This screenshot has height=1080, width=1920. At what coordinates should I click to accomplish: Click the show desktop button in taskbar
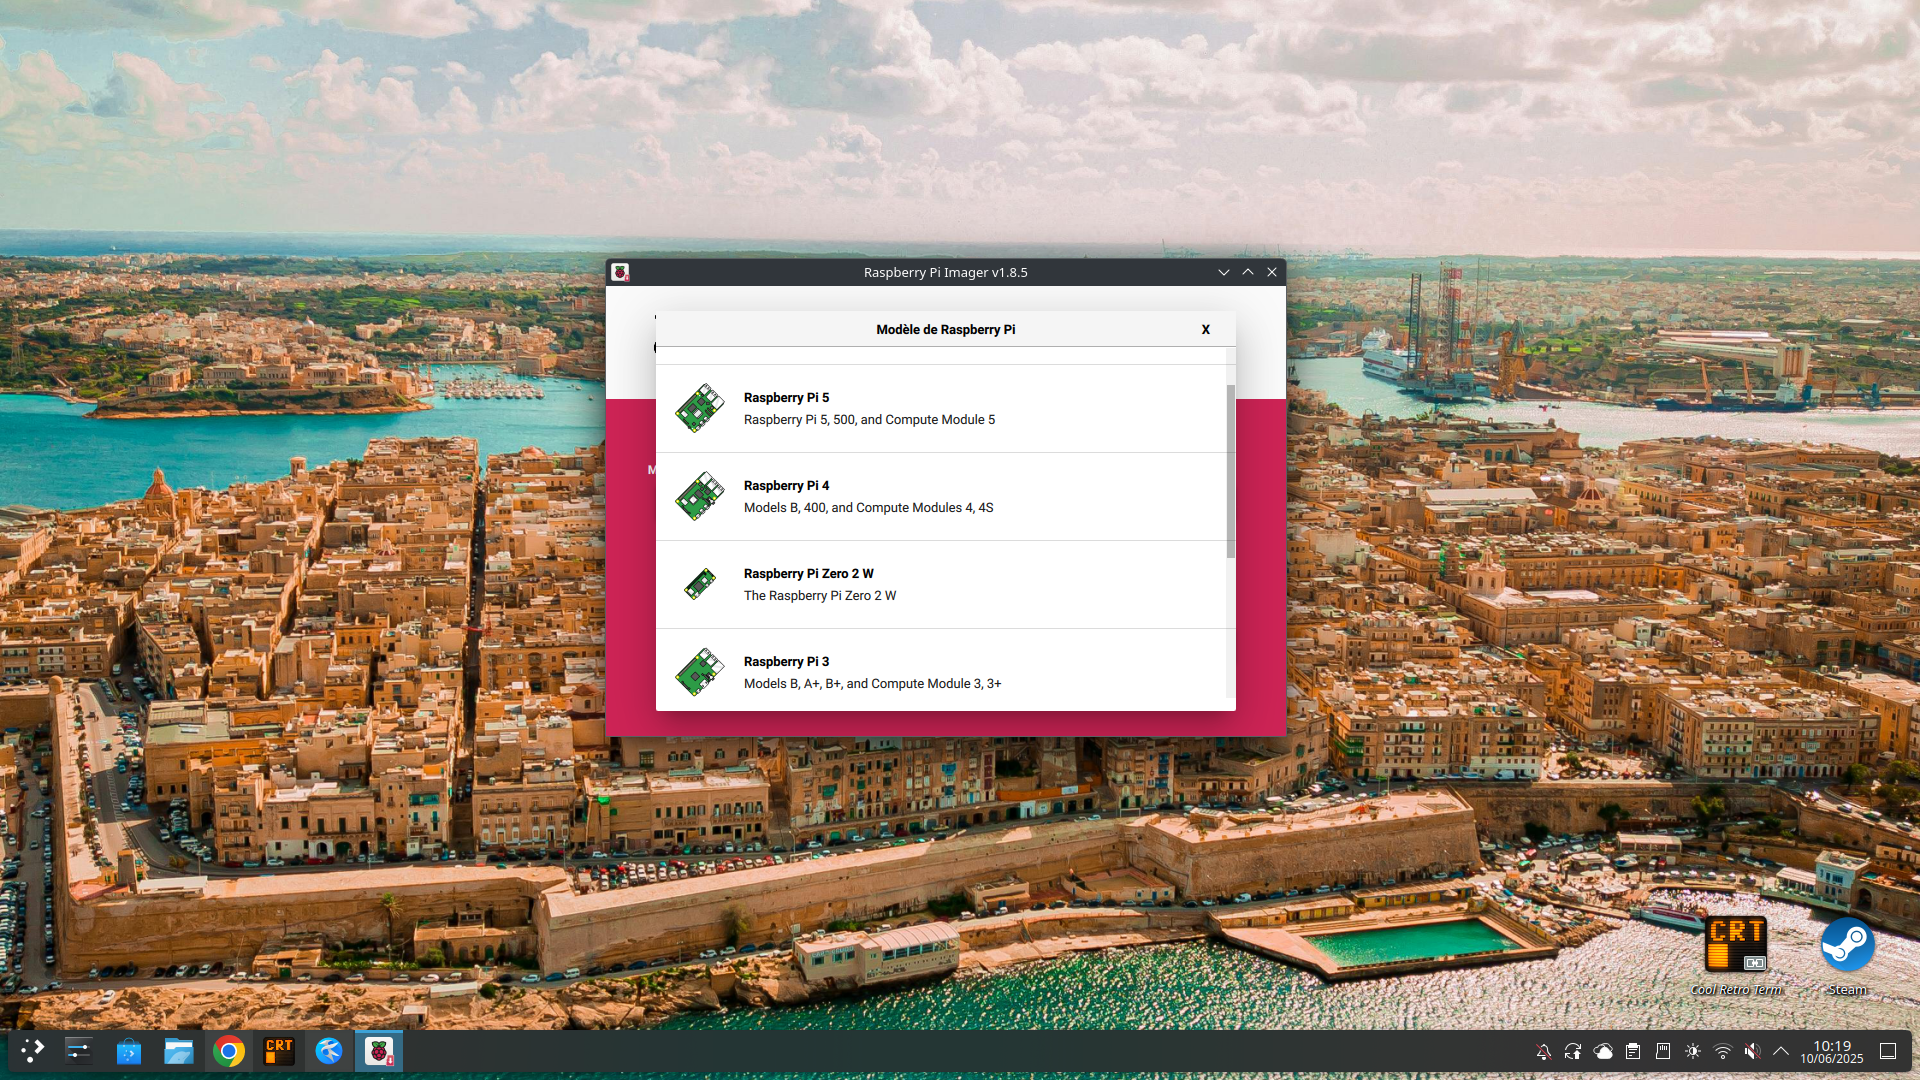1888,1051
